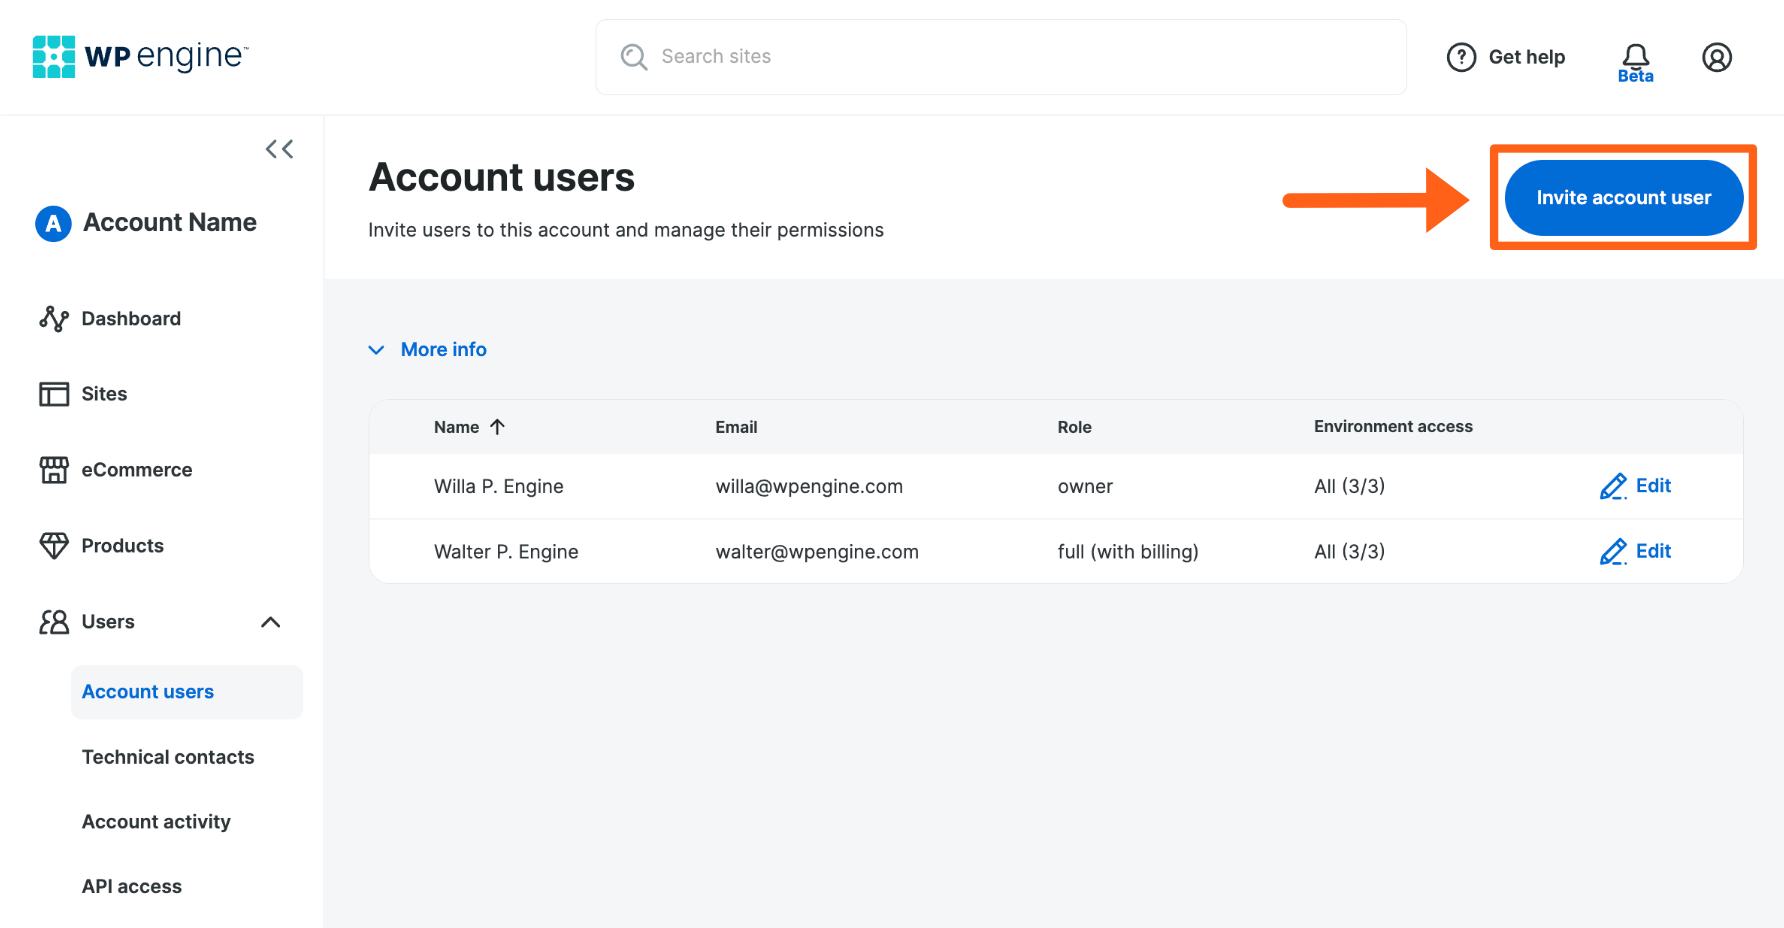Viewport: 1784px width, 928px height.
Task: Edit Willa P. Engine's user permissions
Action: click(1636, 486)
